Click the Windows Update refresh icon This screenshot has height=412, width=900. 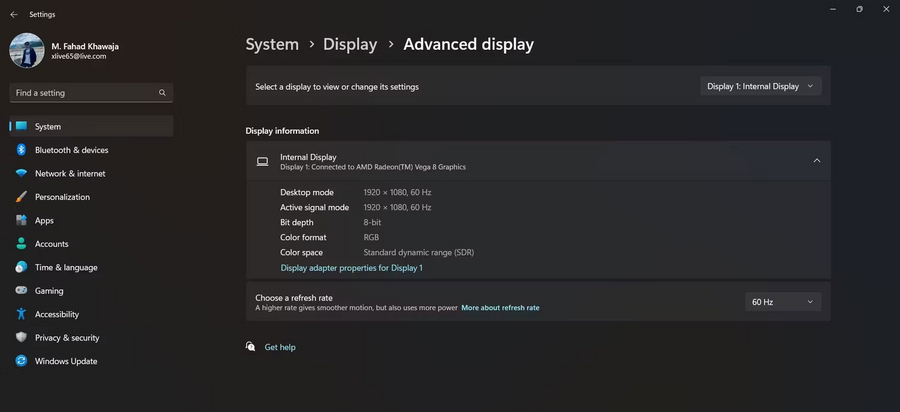click(x=21, y=361)
